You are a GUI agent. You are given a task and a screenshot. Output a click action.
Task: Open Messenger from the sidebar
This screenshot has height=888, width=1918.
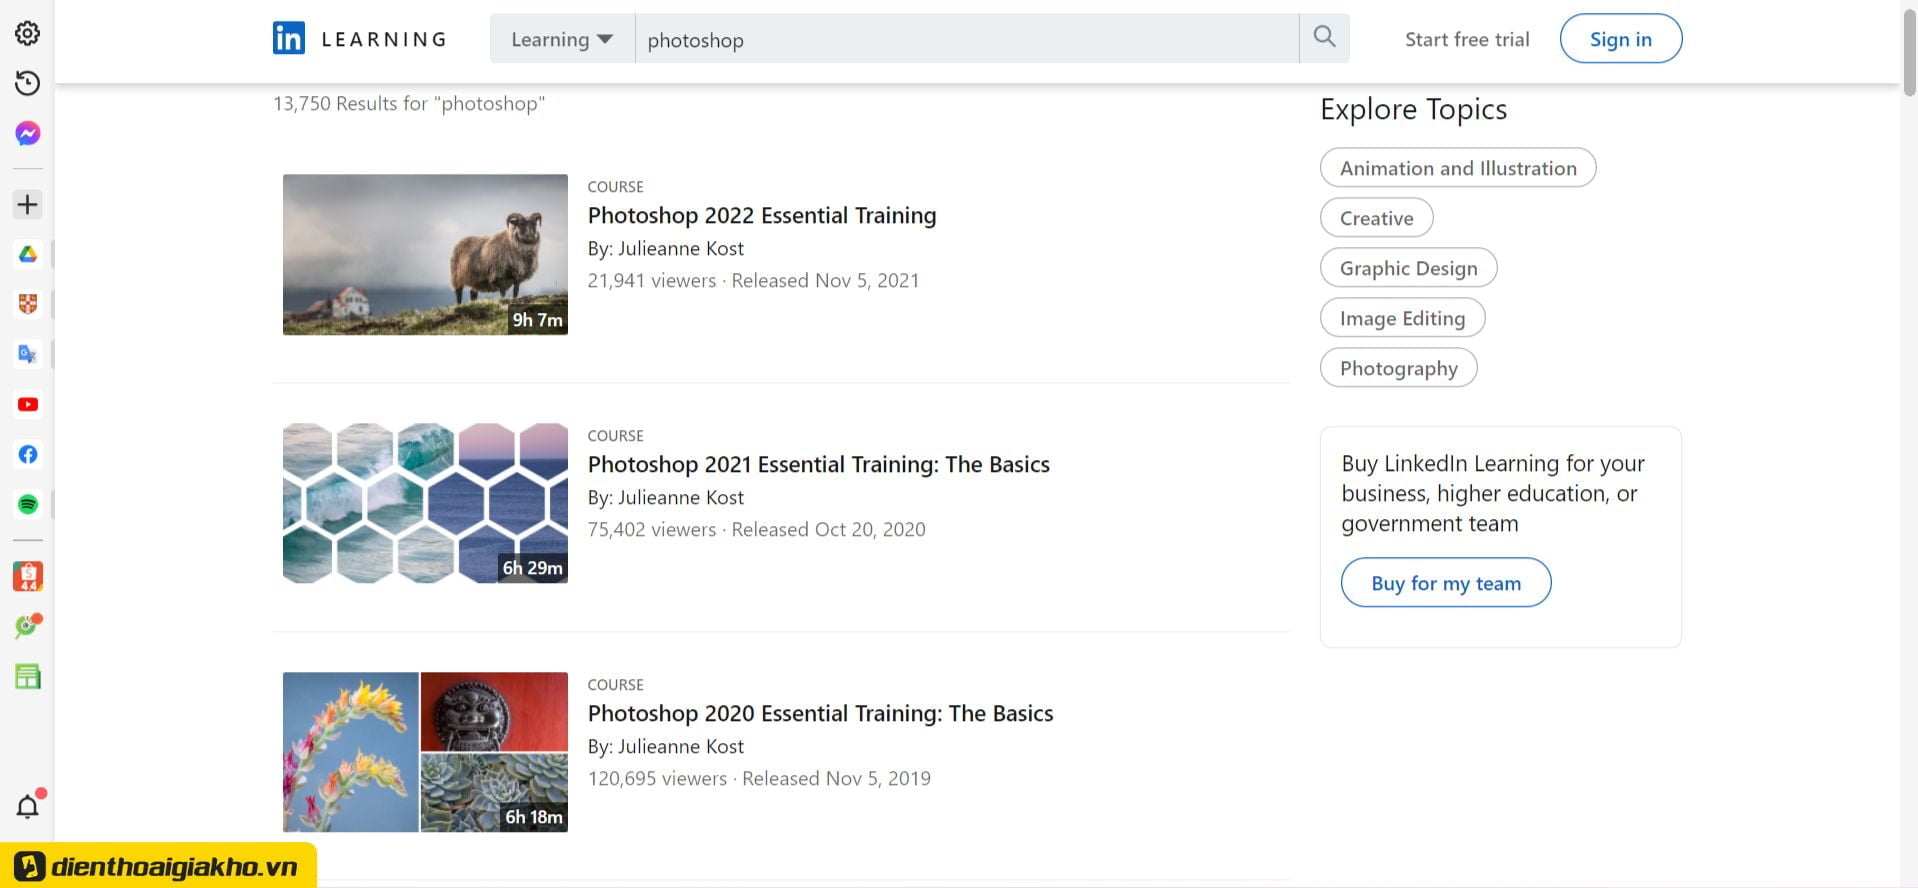coord(28,133)
